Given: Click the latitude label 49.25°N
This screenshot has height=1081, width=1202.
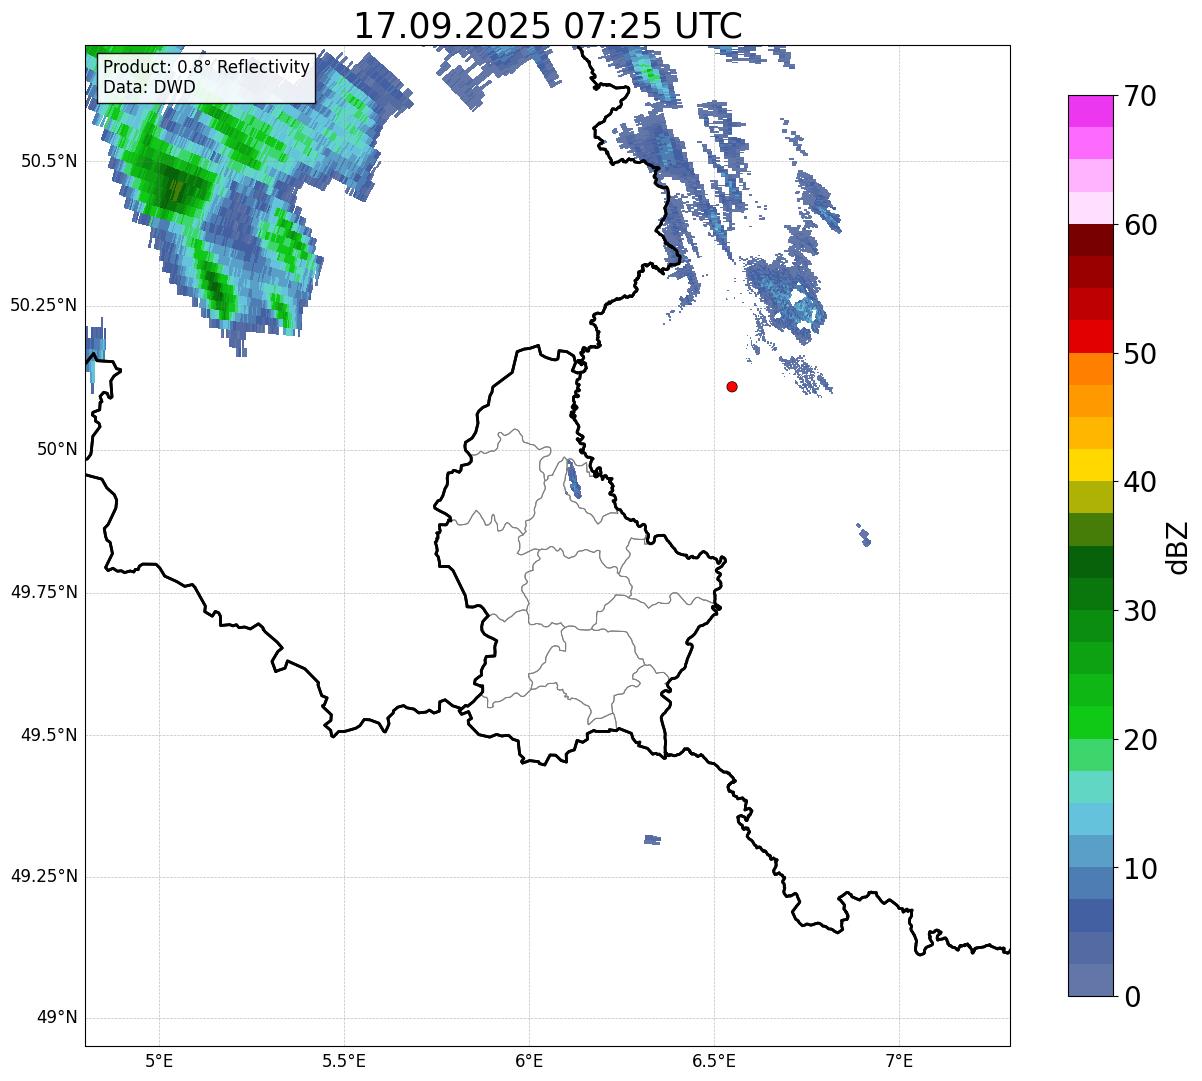Looking at the screenshot, I should [43, 877].
